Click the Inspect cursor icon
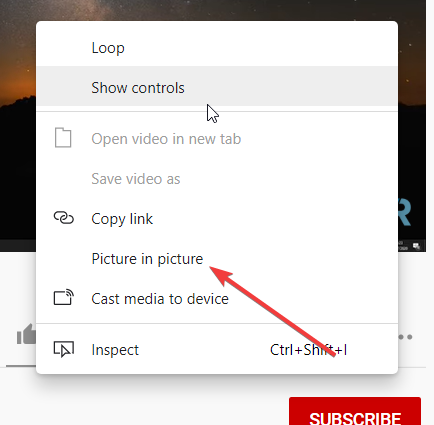 (63, 349)
